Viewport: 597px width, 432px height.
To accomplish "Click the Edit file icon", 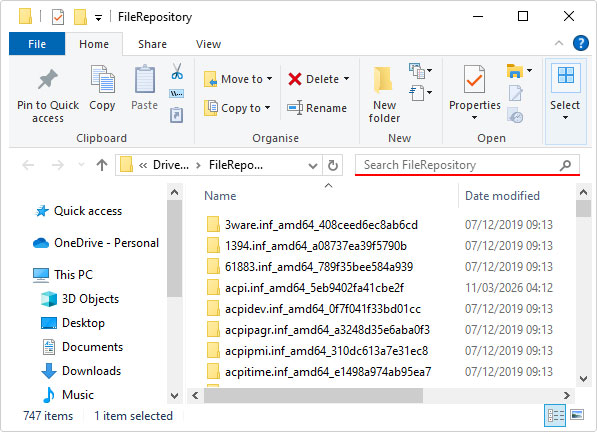I will point(515,93).
